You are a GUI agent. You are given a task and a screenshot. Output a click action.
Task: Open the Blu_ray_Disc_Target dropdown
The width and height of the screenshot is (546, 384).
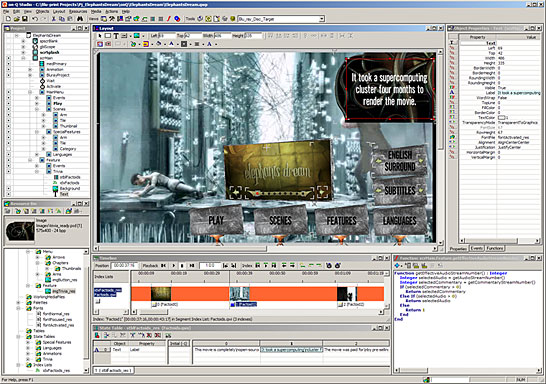coord(321,19)
